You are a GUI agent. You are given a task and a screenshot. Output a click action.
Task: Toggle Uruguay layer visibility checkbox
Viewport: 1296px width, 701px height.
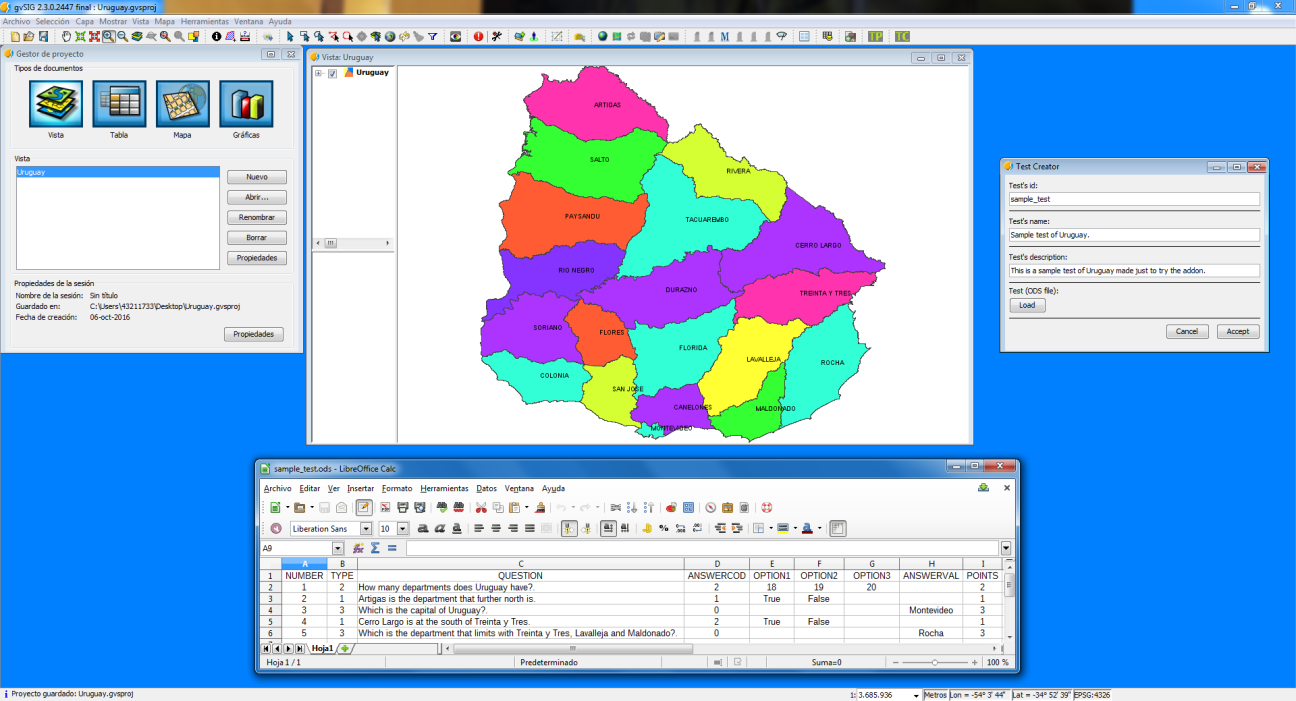pyautogui.click(x=333, y=73)
